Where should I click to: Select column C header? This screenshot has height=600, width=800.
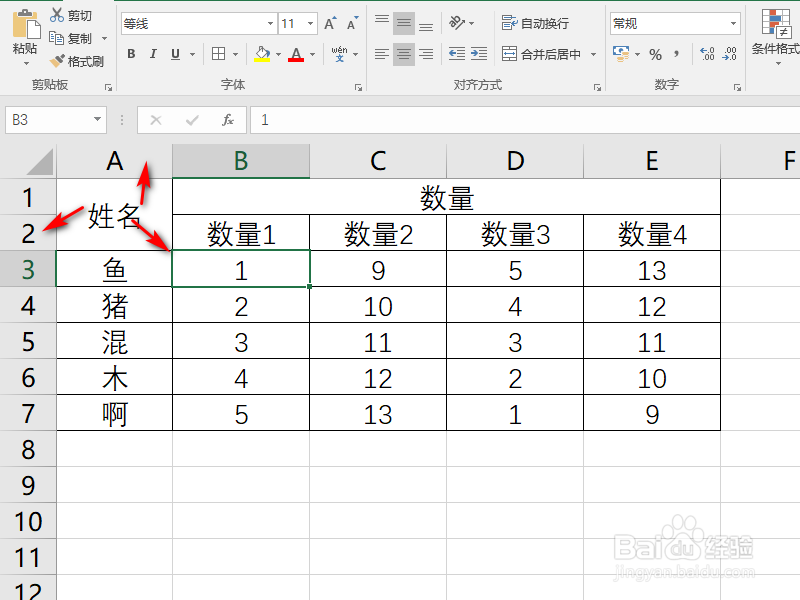[x=378, y=161]
